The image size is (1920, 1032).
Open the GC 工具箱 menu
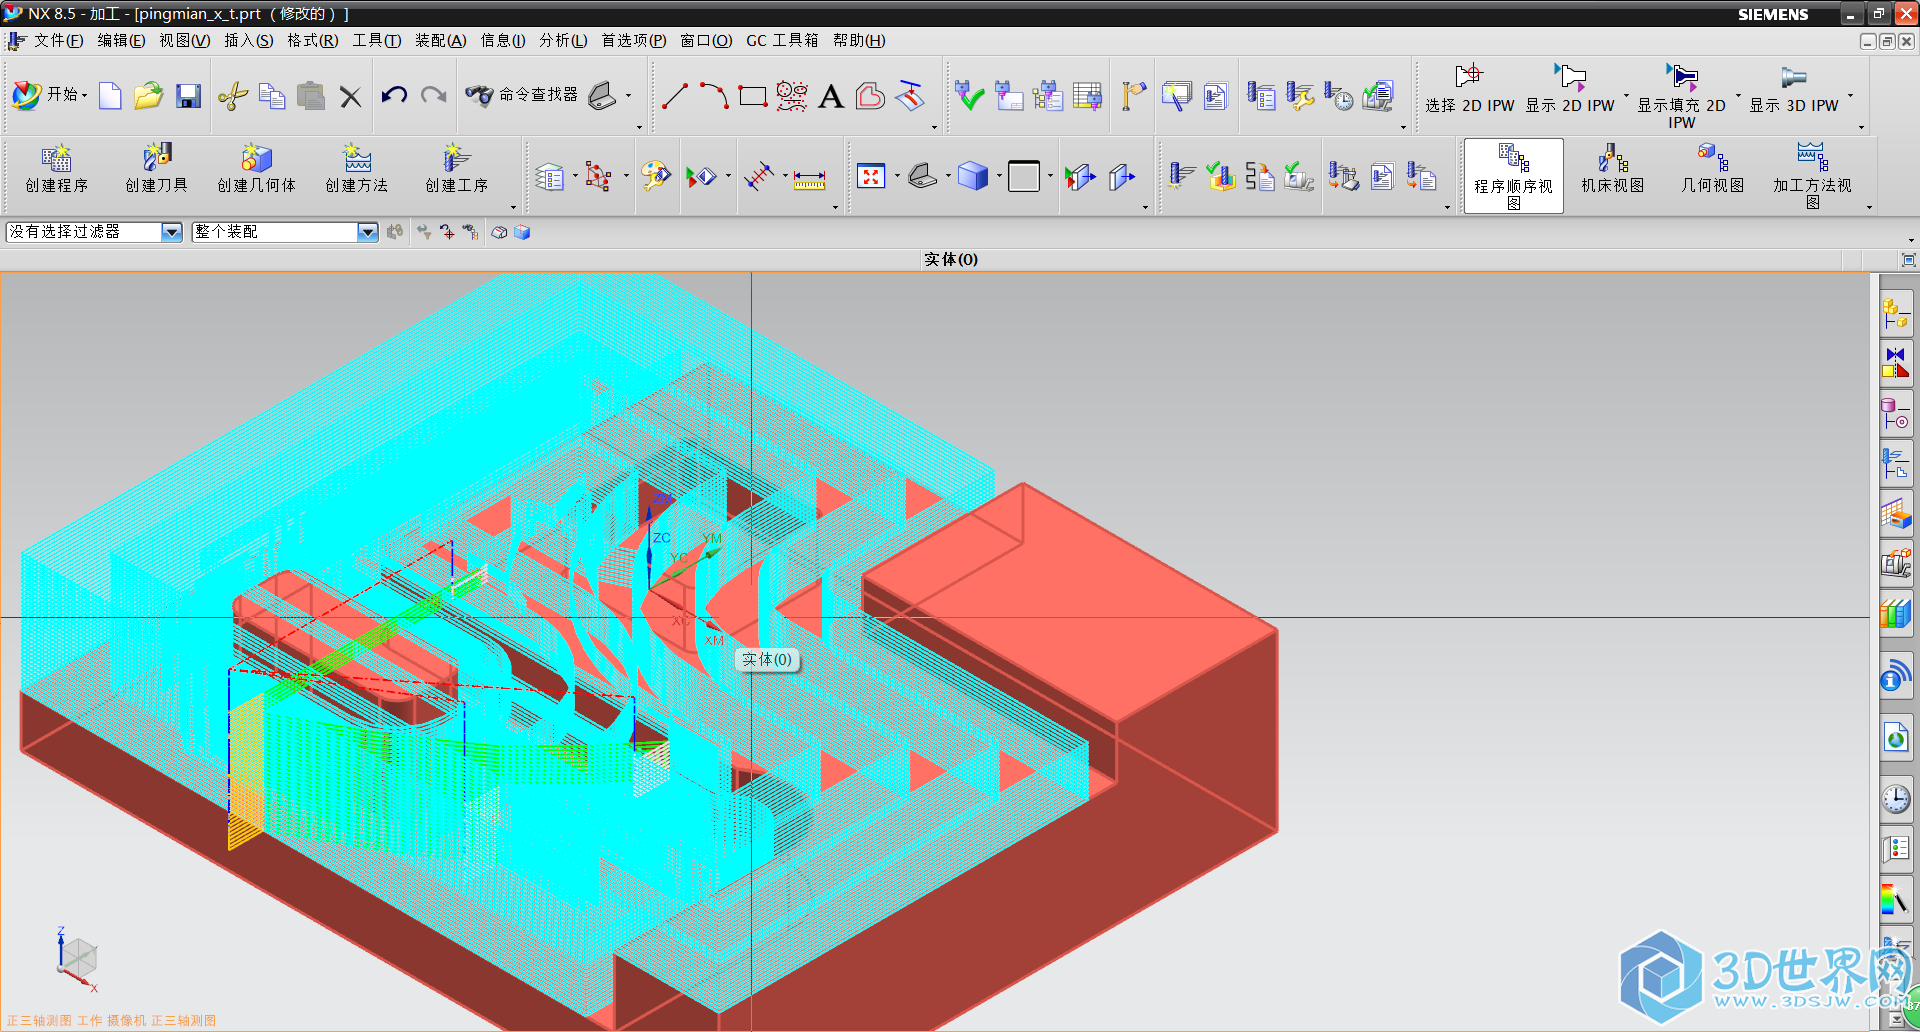(x=782, y=40)
